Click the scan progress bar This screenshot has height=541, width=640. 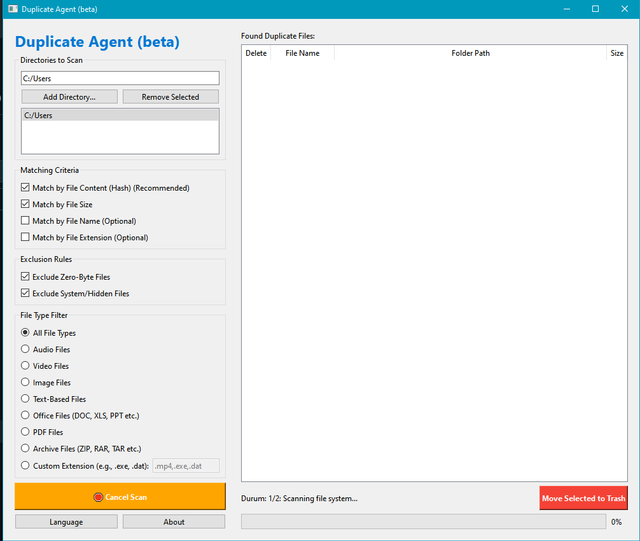coord(423,522)
